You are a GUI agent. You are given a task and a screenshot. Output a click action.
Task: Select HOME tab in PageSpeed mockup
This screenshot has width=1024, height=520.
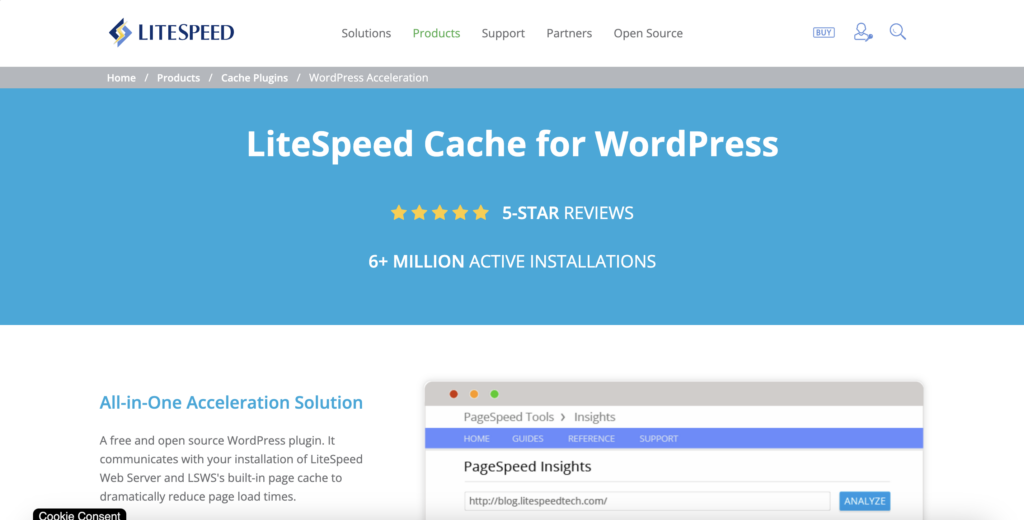[477, 438]
